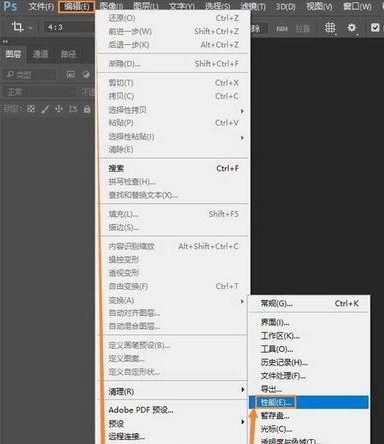Choose 清除(E) menu item
Image resolution: width=384 pixels, height=444 pixels.
[x=173, y=150]
